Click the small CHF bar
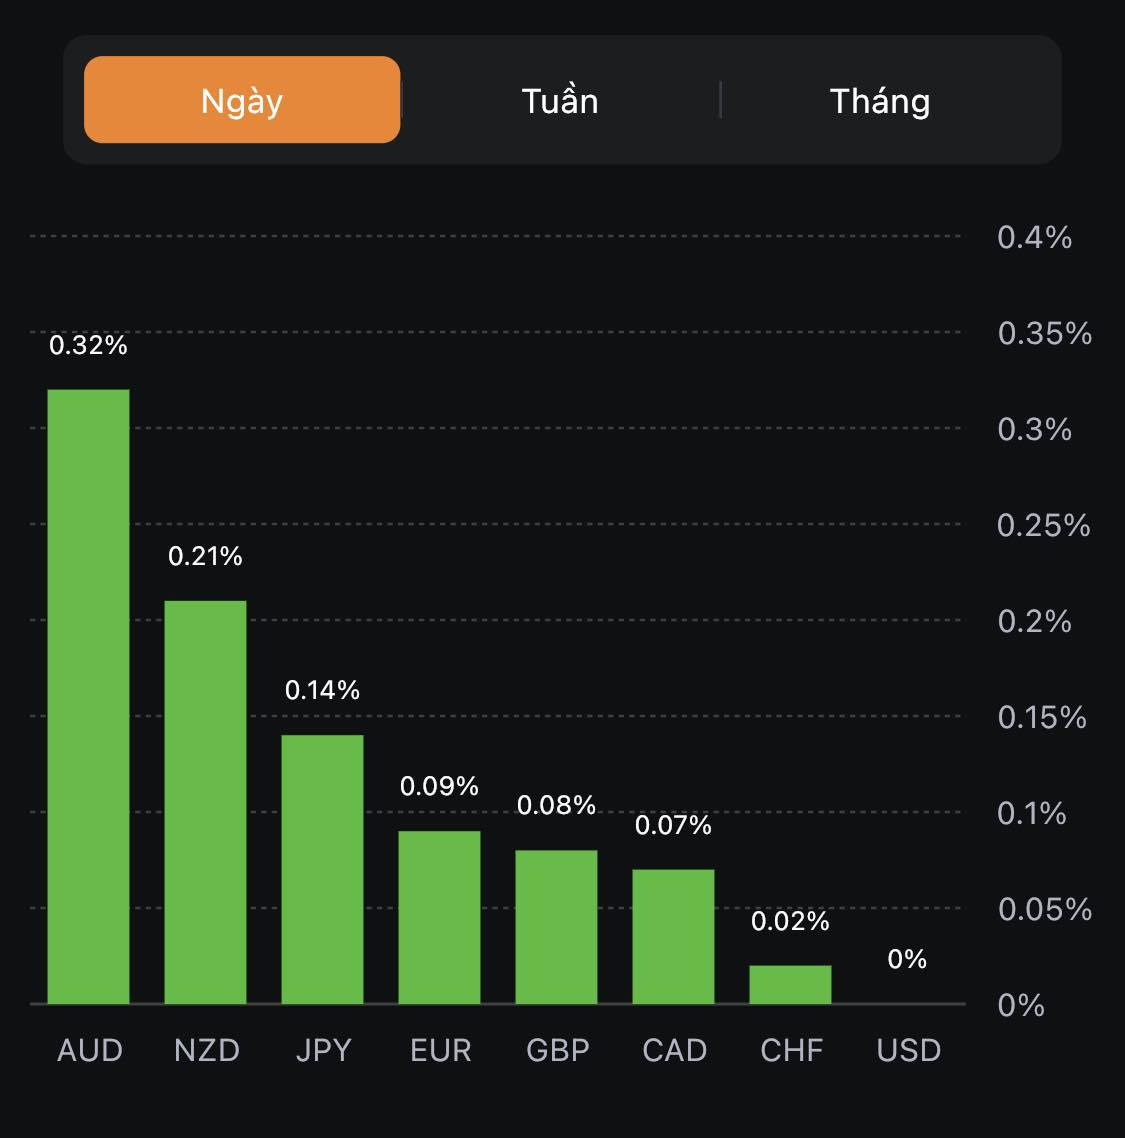Screen dimensions: 1125x1138 tap(790, 984)
